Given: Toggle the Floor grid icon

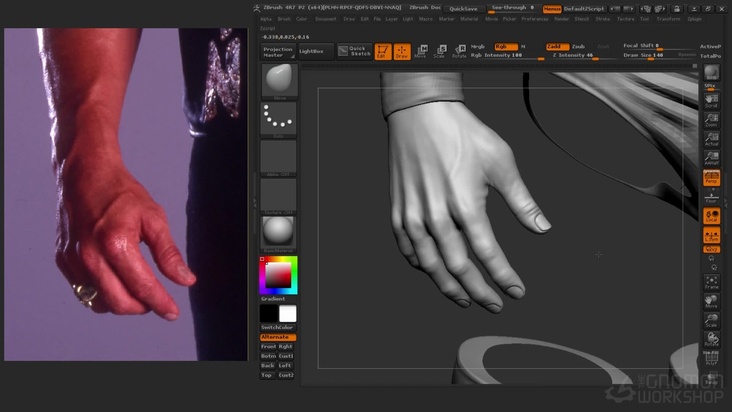Looking at the screenshot, I should click(x=711, y=197).
